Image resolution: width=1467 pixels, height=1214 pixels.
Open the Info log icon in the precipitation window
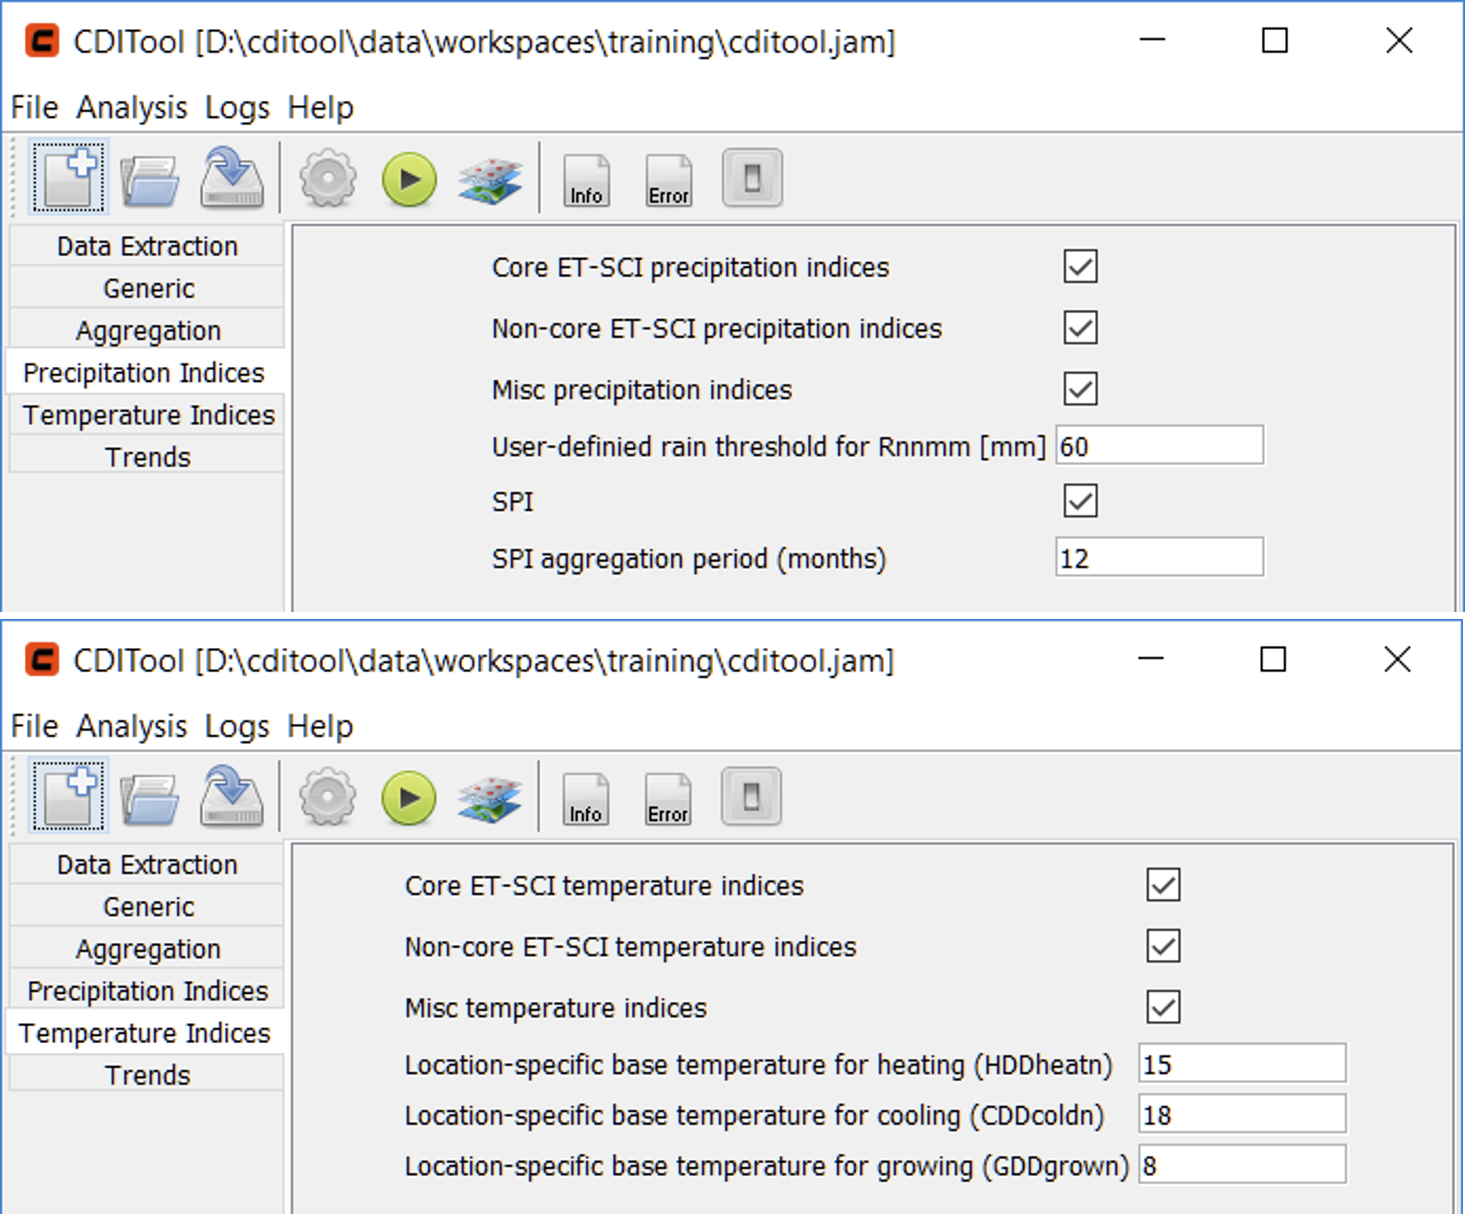click(586, 181)
